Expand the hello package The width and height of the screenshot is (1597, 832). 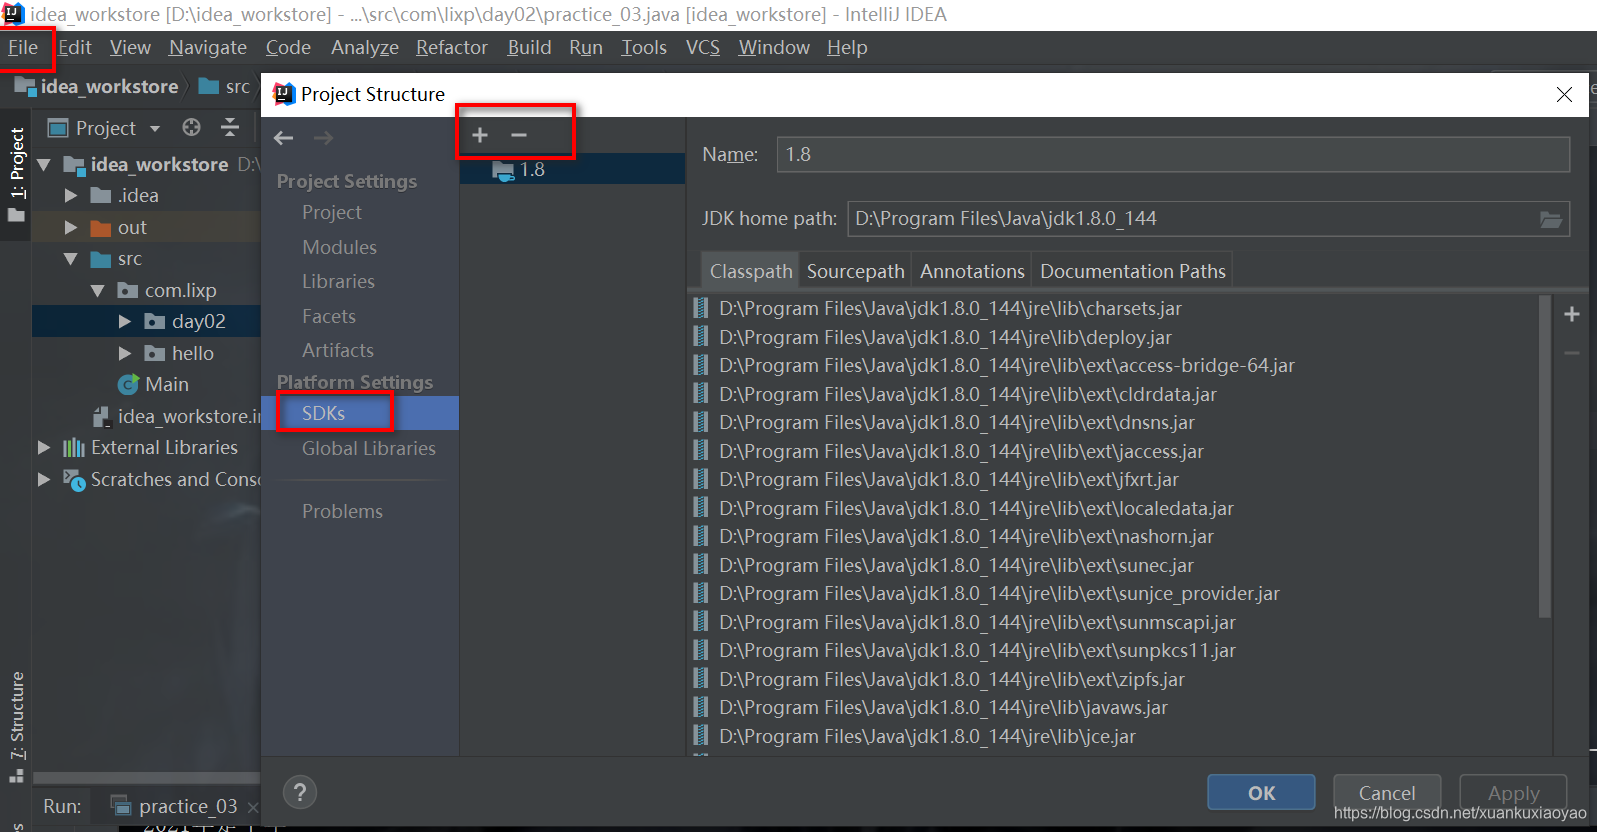[125, 353]
